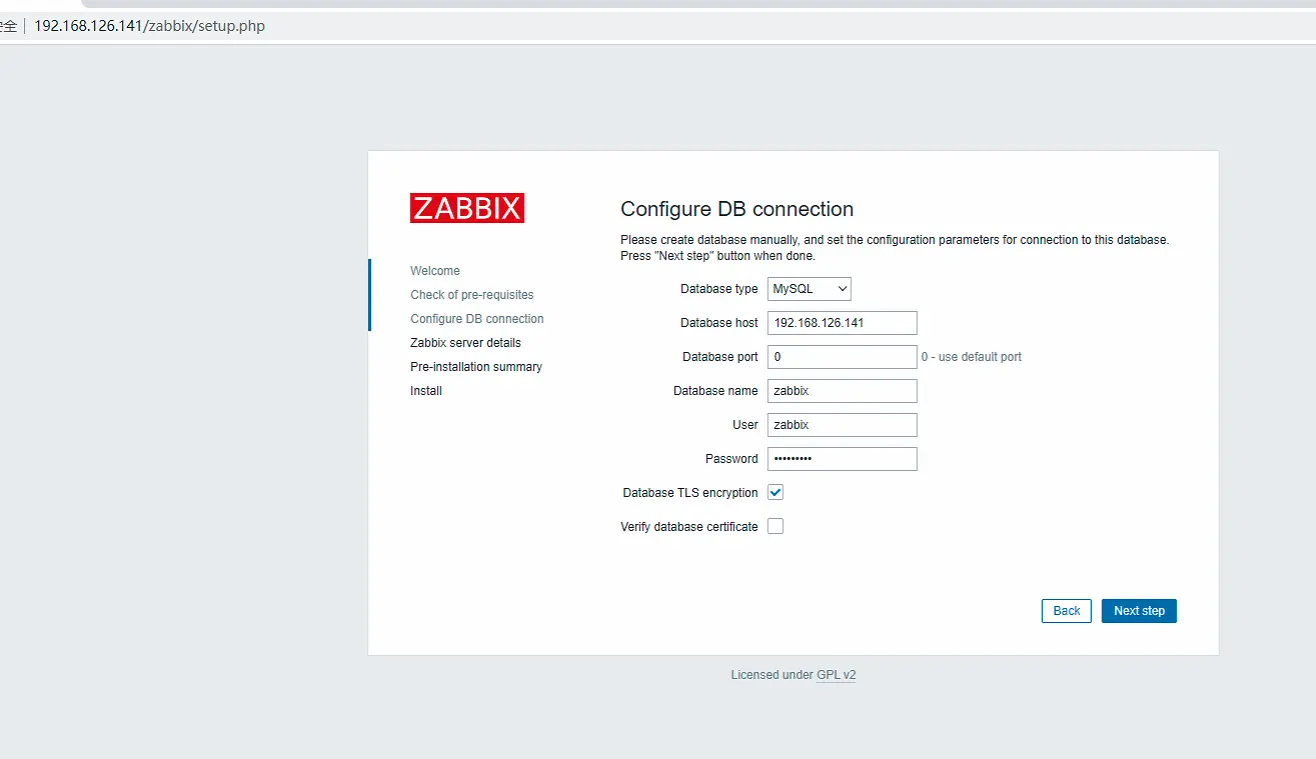Select Install step in sidebar
The image size is (1316, 759).
pyautogui.click(x=426, y=391)
